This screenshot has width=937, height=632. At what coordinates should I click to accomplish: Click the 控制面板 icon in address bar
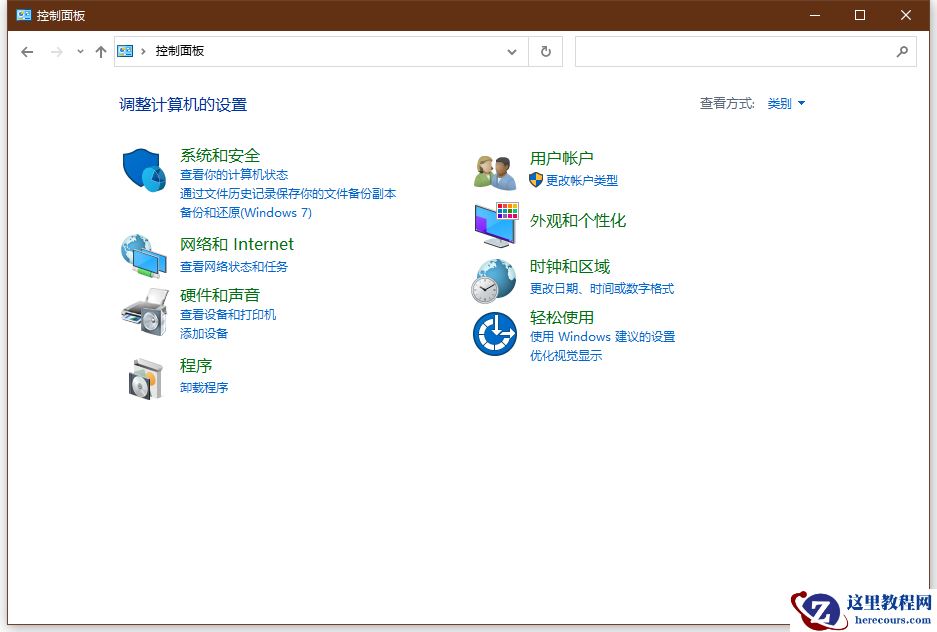[124, 50]
